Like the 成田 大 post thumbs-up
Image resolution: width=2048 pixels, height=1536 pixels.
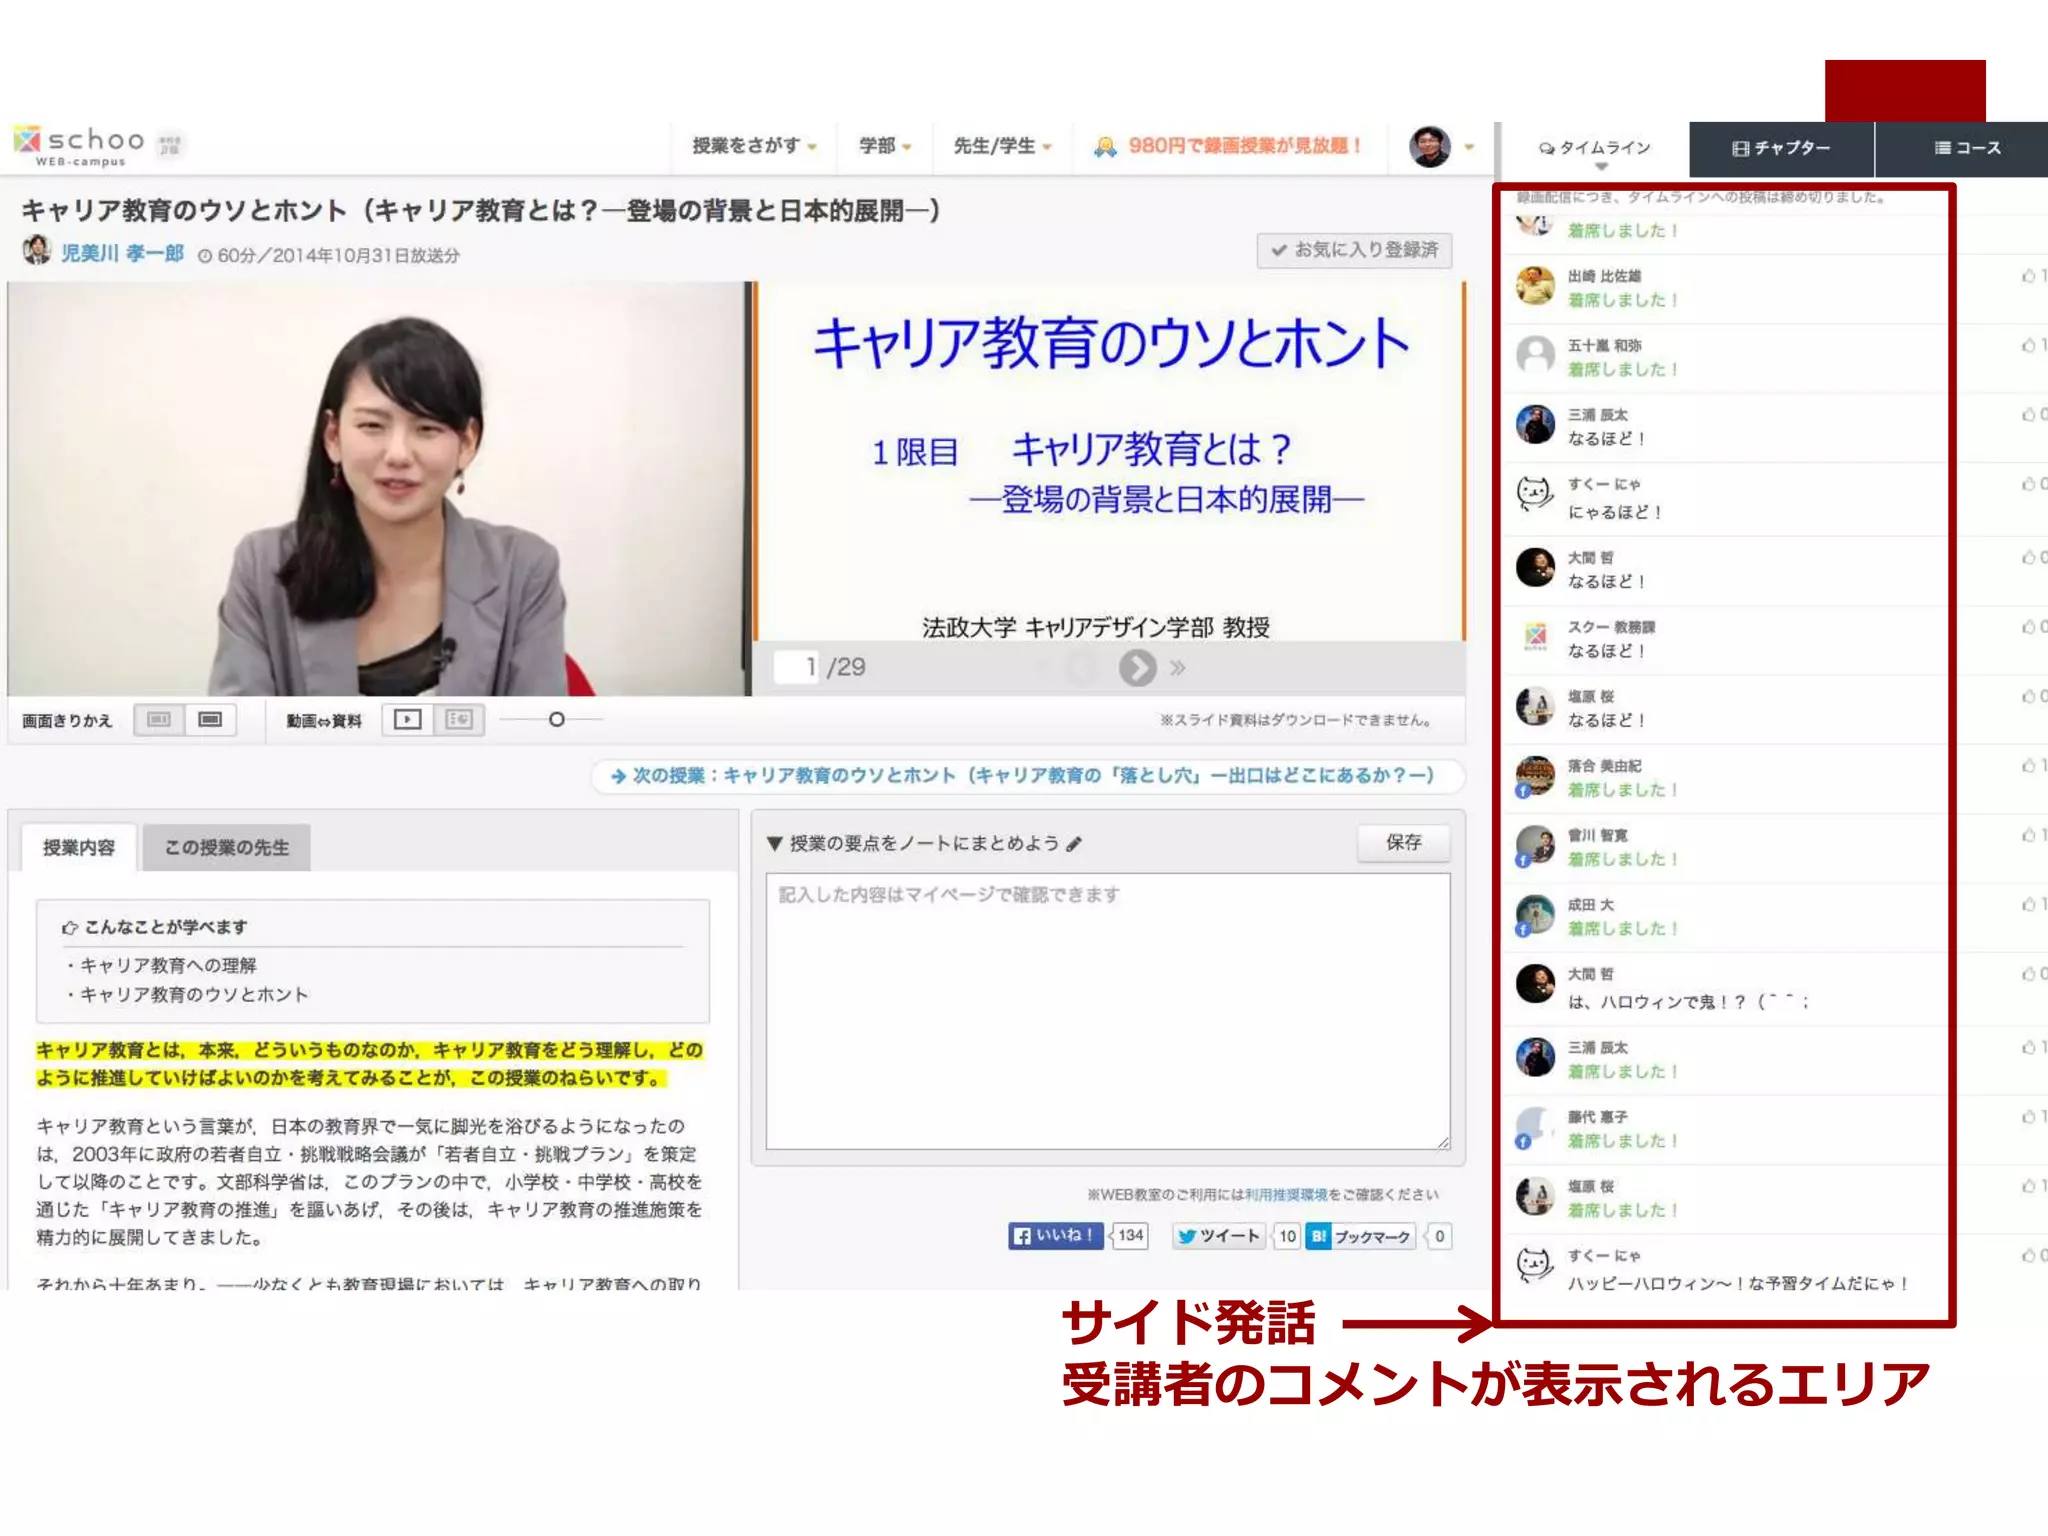pos(2029,905)
